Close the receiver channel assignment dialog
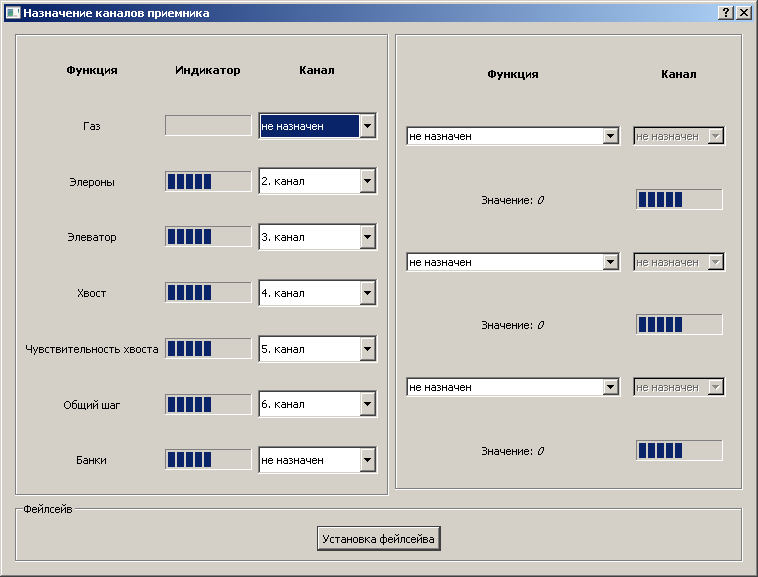Viewport: 758px width, 577px height. click(x=743, y=13)
